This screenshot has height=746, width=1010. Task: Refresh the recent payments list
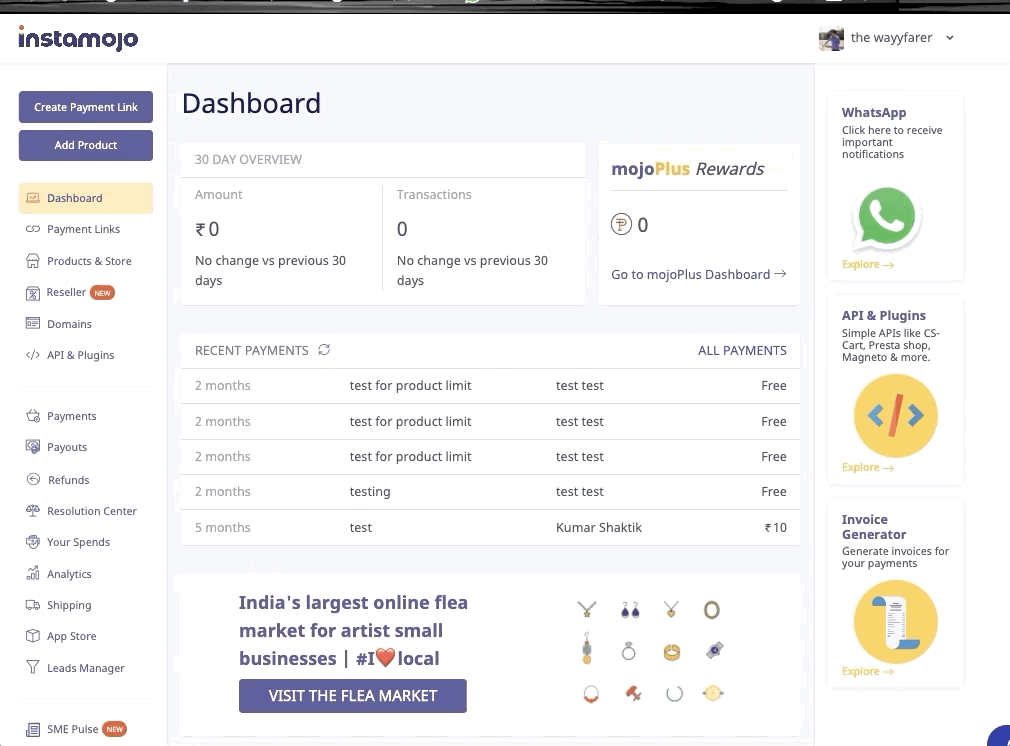point(324,350)
